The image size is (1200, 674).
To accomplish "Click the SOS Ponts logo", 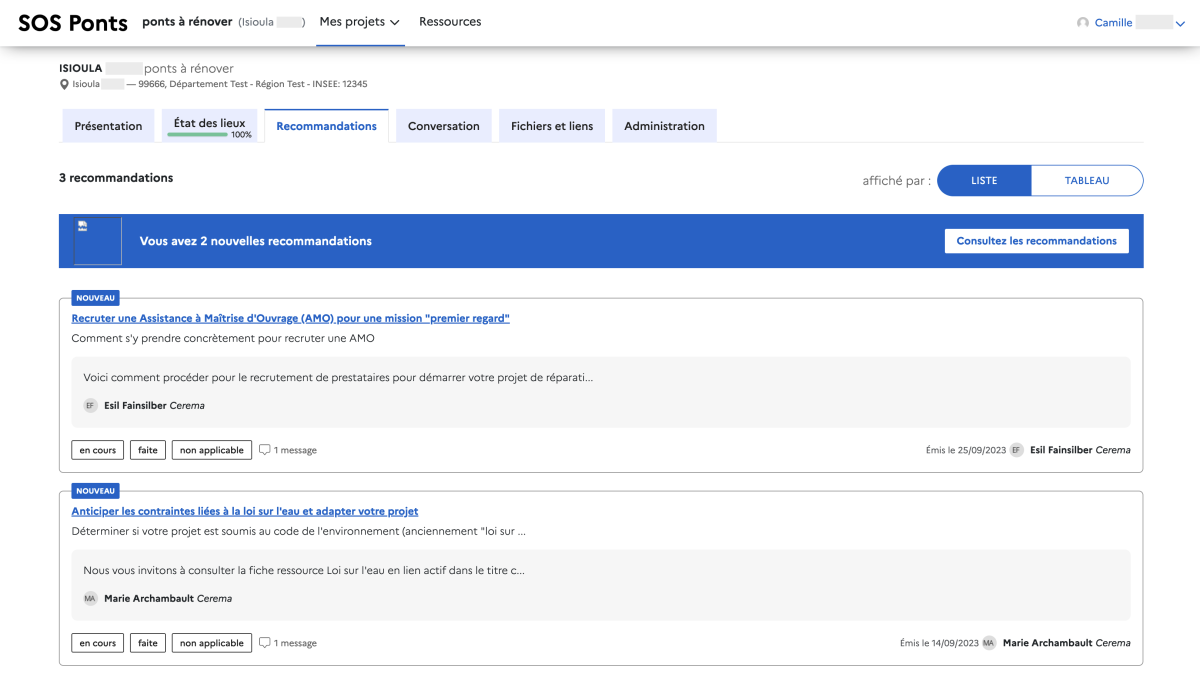I will (73, 23).
